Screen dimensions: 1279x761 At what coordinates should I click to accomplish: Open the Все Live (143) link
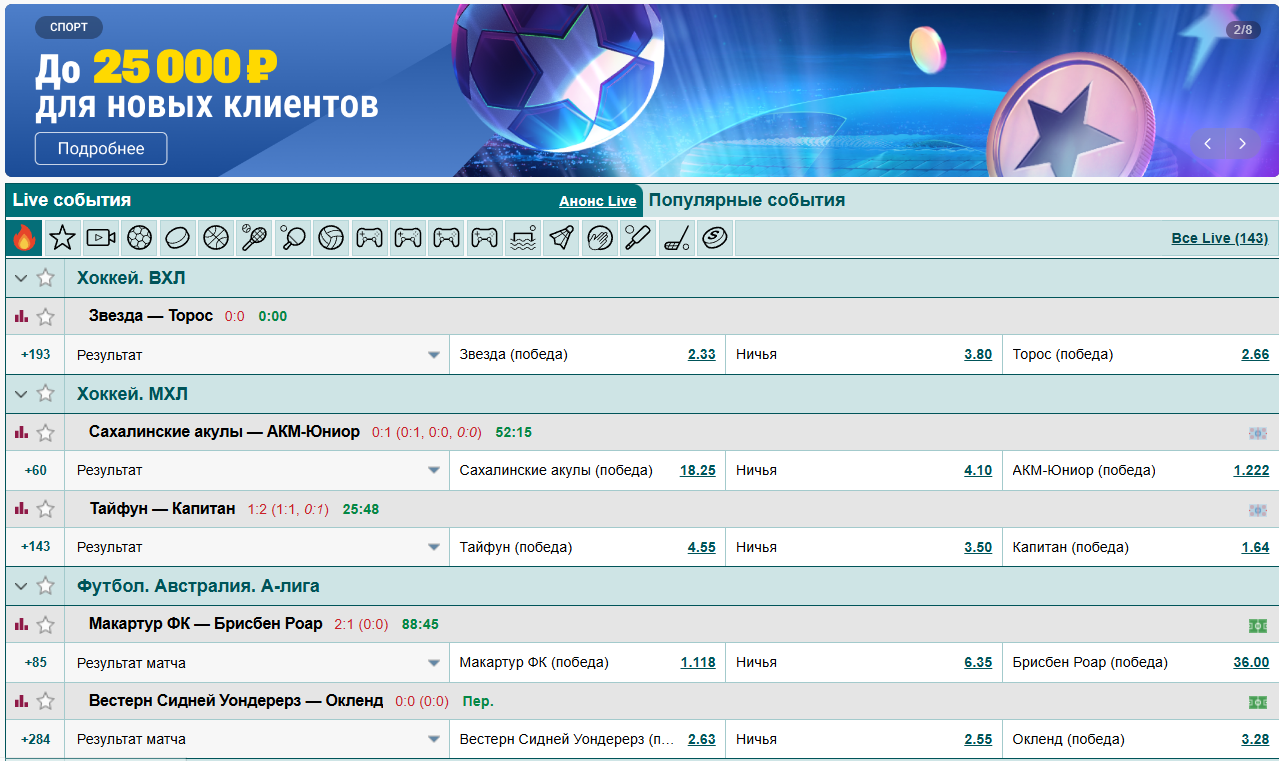(x=1219, y=238)
